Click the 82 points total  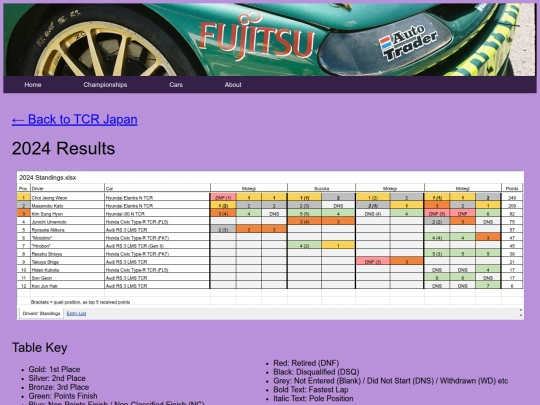[512, 214]
